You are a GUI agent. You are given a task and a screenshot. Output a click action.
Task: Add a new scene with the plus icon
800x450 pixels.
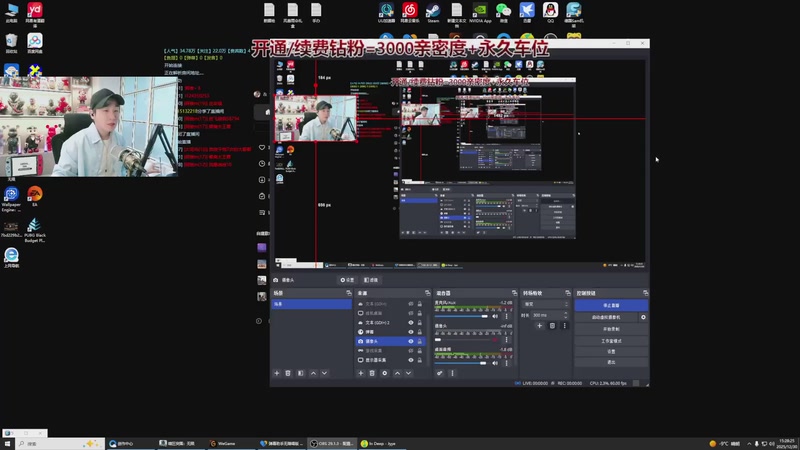277,373
